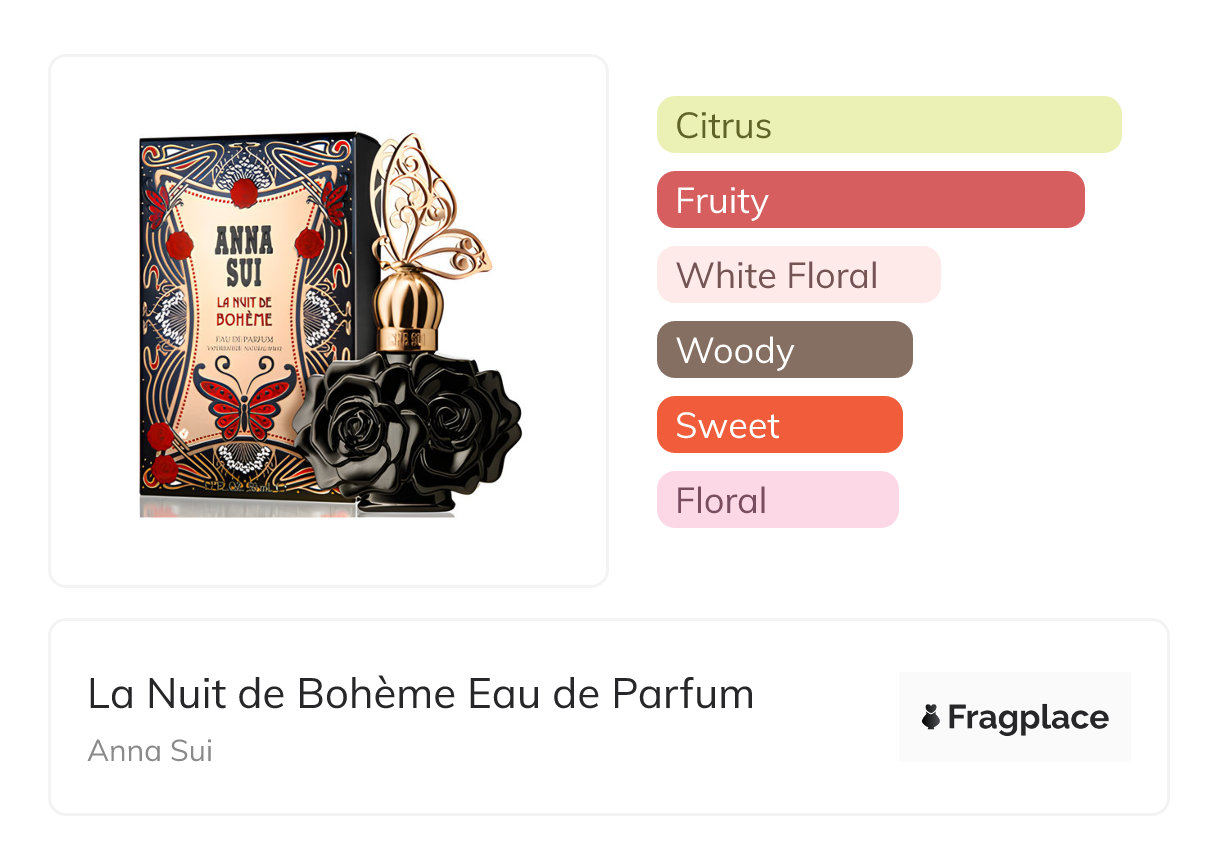The height and width of the screenshot is (864, 1218).
Task: Select the Fruity accord bar
Action: pos(870,200)
